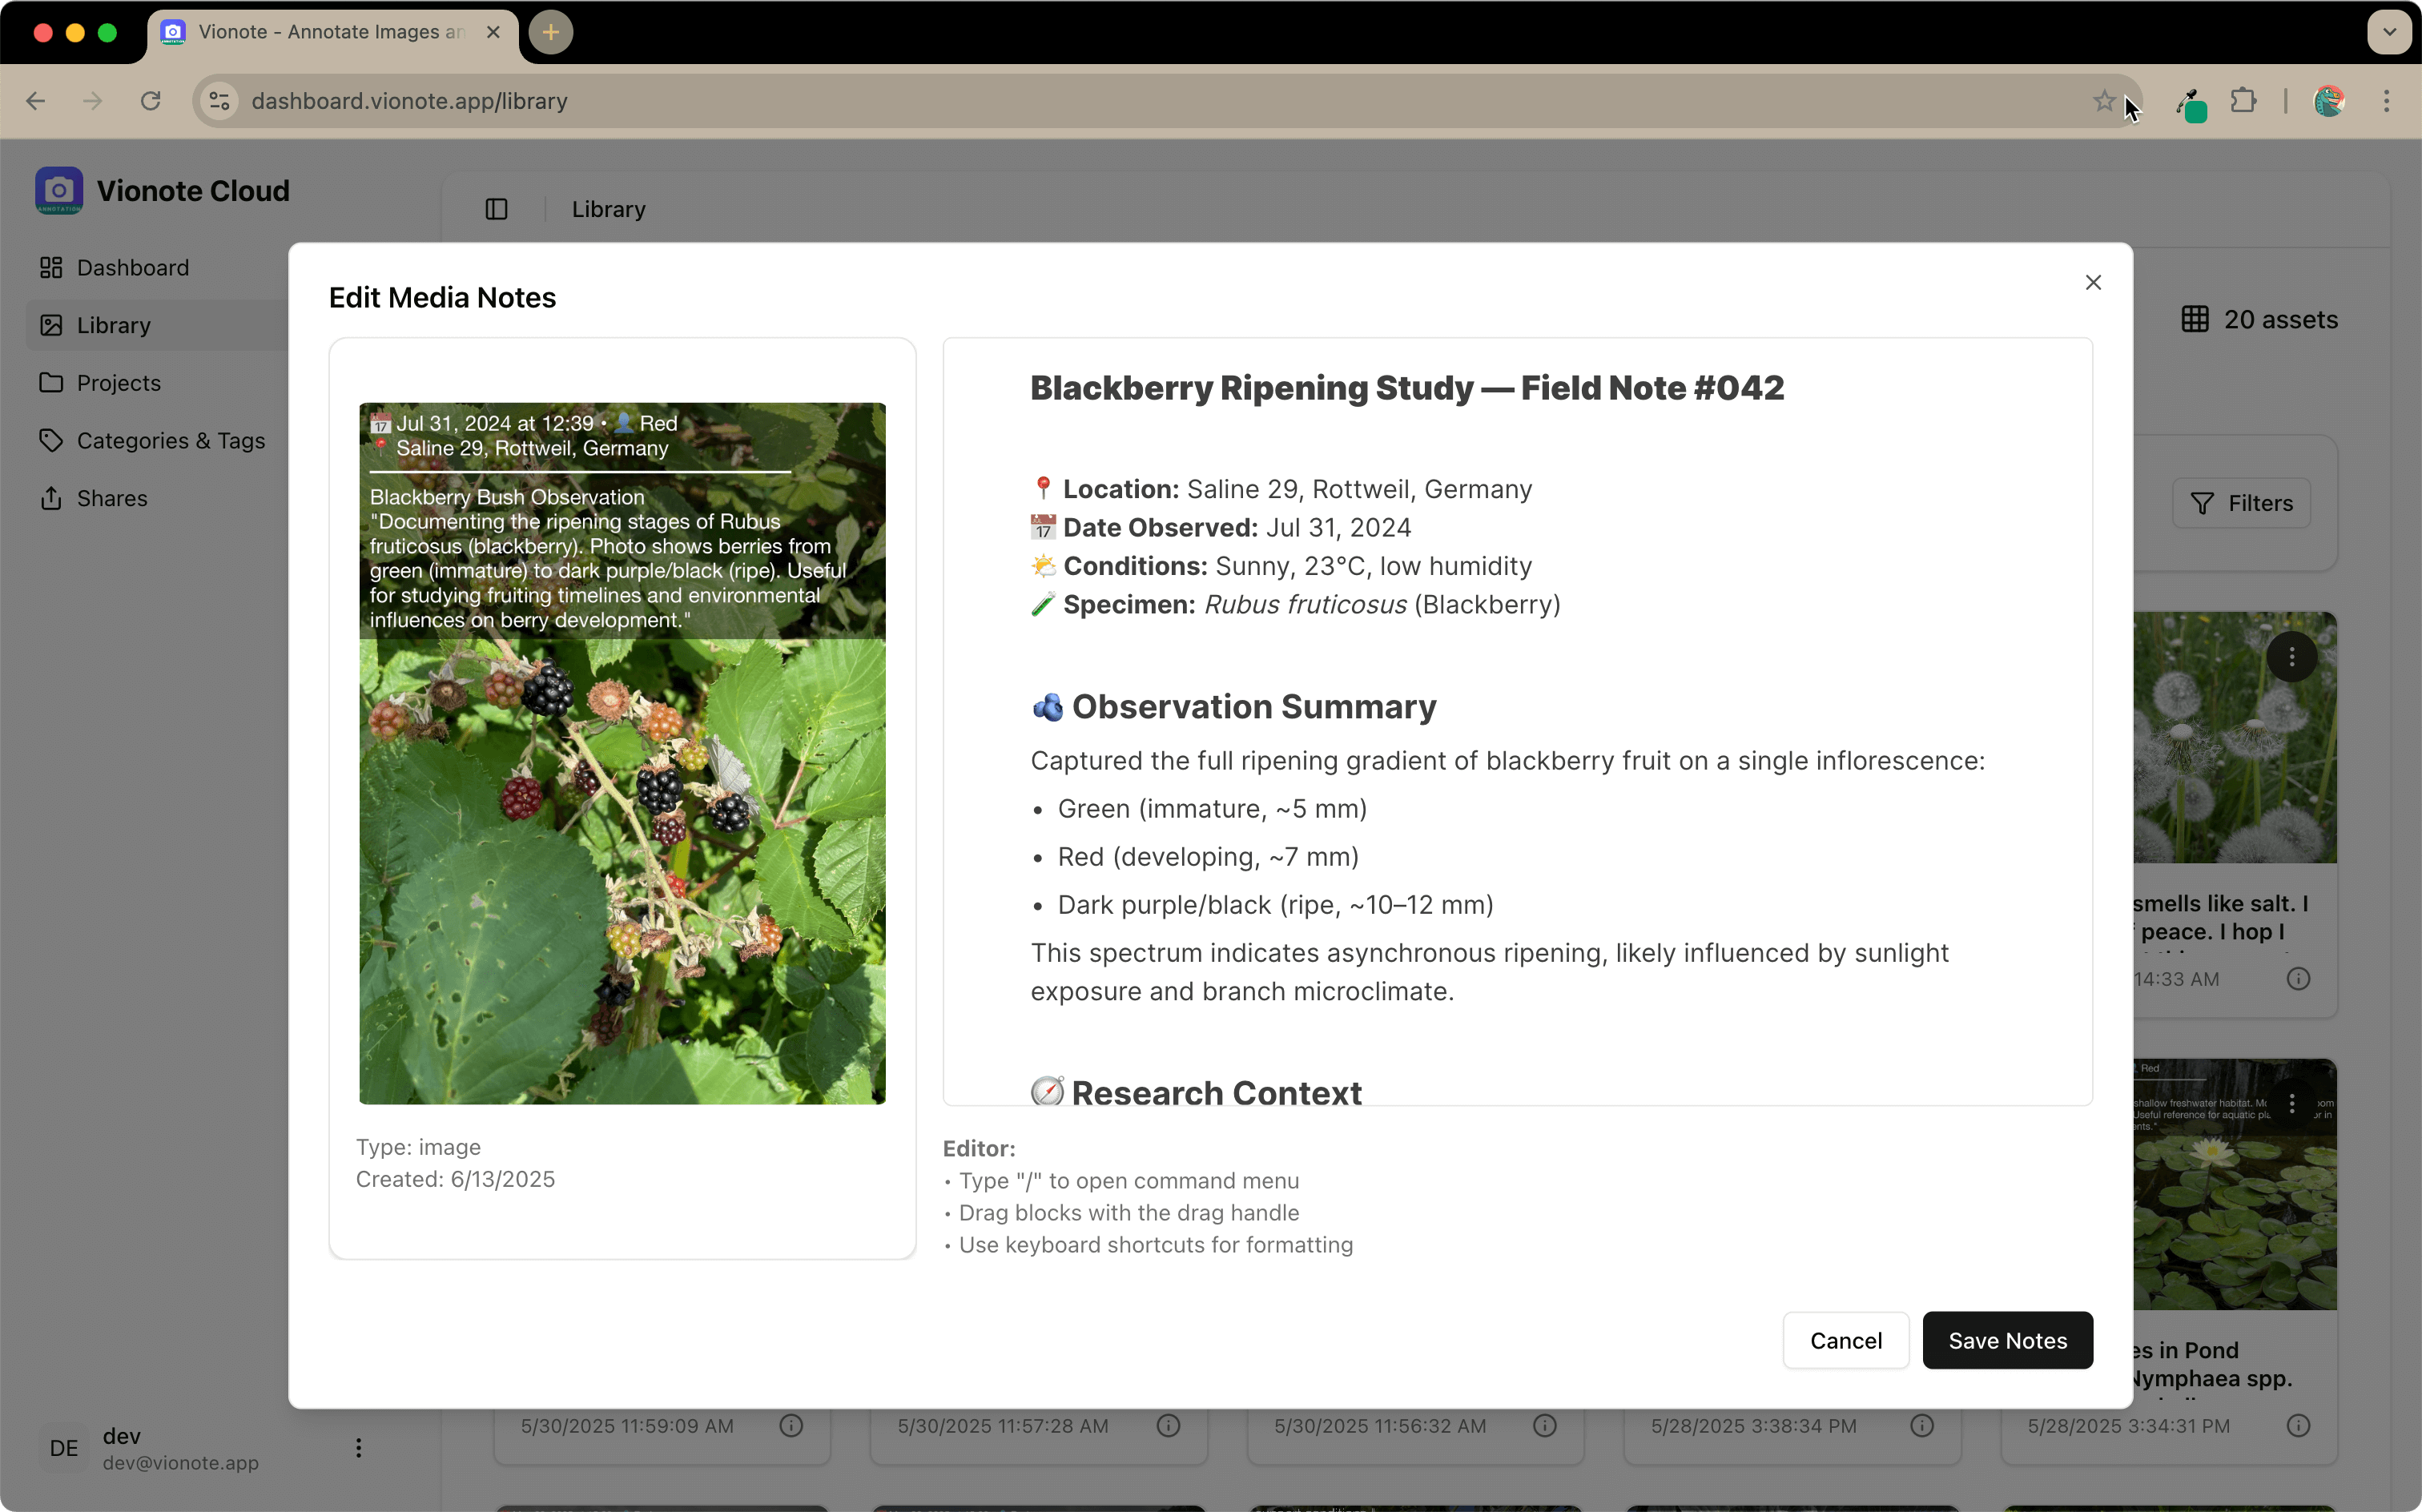Click the blackberry image preview
The width and height of the screenshot is (2422, 1512).
(x=622, y=753)
